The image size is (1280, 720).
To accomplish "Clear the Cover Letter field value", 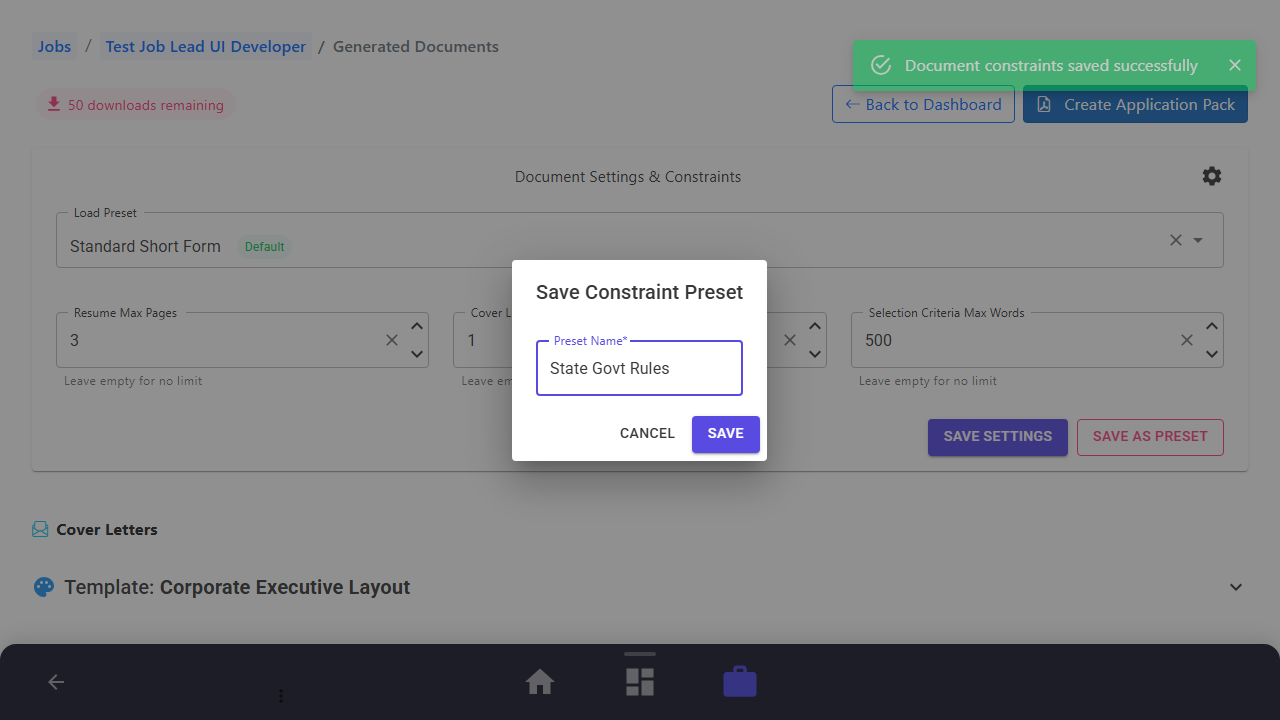I will (x=790, y=340).
